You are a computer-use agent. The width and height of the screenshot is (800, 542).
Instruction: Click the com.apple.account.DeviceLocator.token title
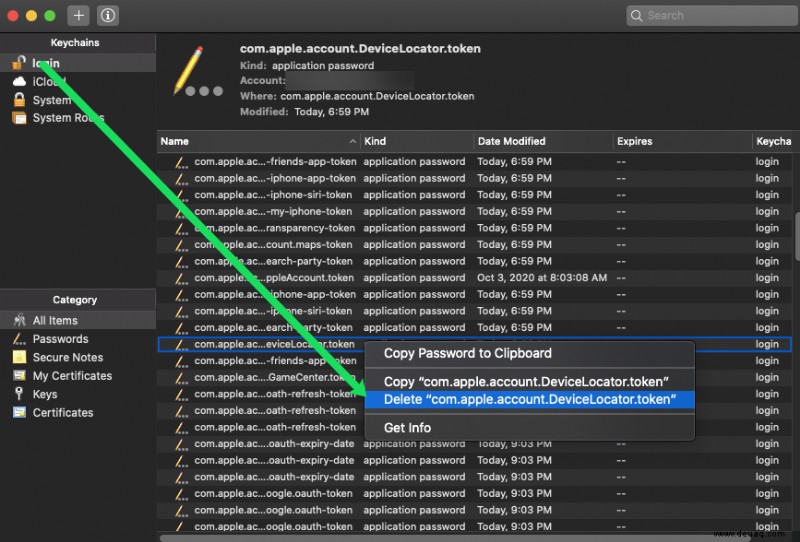tap(360, 48)
